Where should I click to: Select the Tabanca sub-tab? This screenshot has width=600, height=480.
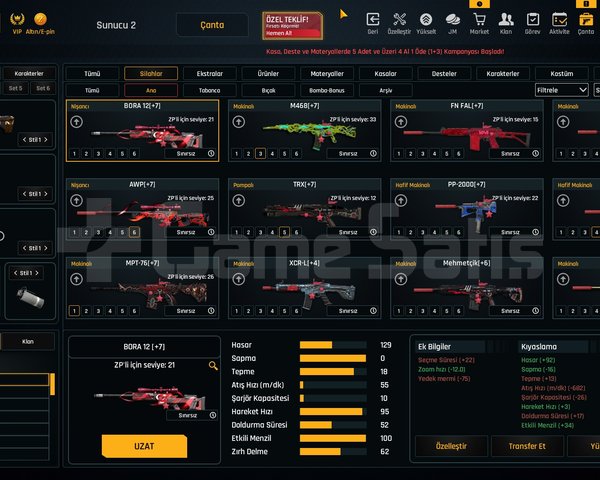pos(209,90)
